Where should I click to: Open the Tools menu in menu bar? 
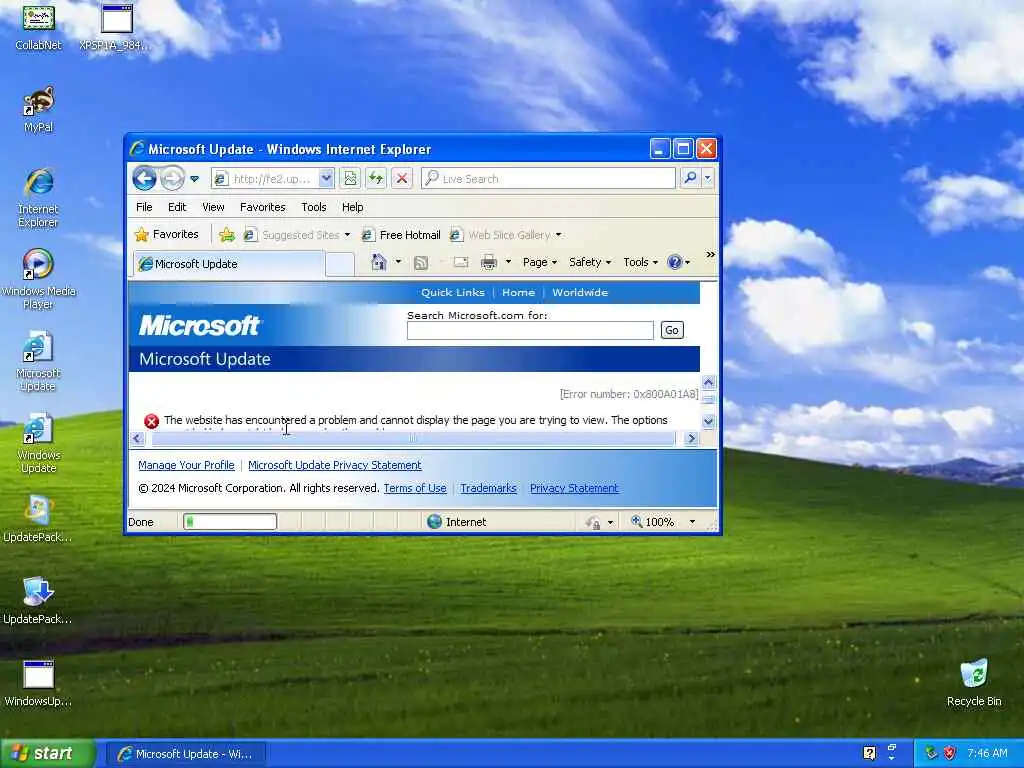pos(313,207)
